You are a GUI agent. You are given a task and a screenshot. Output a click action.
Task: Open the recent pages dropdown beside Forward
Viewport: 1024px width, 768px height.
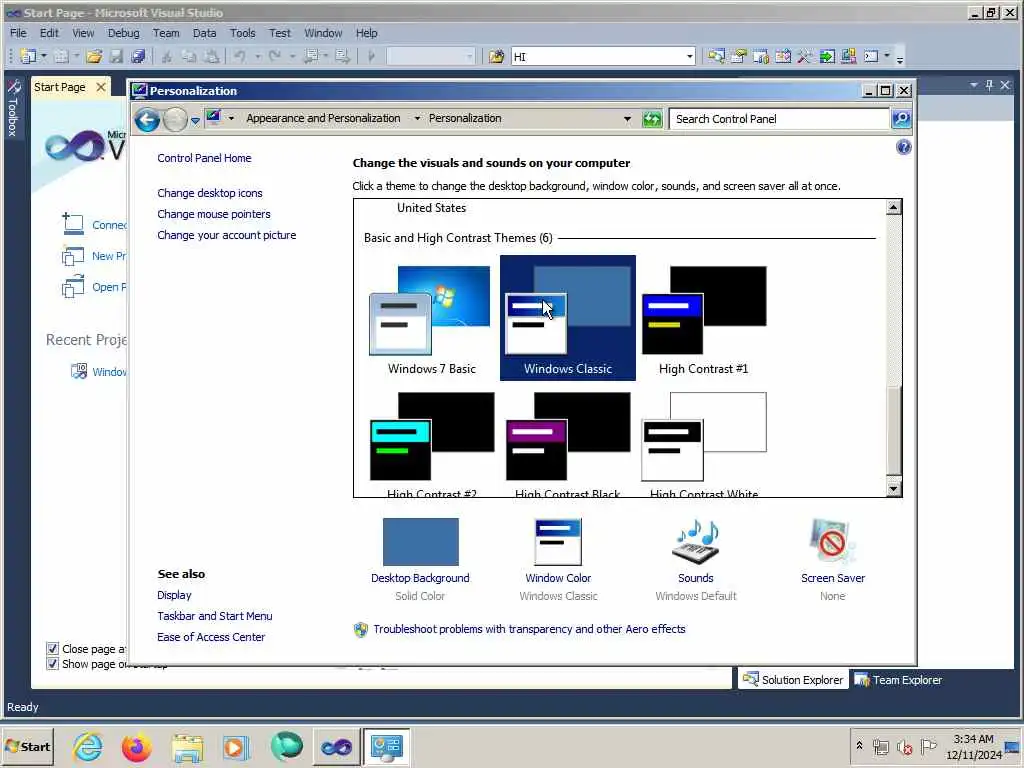tap(195, 121)
